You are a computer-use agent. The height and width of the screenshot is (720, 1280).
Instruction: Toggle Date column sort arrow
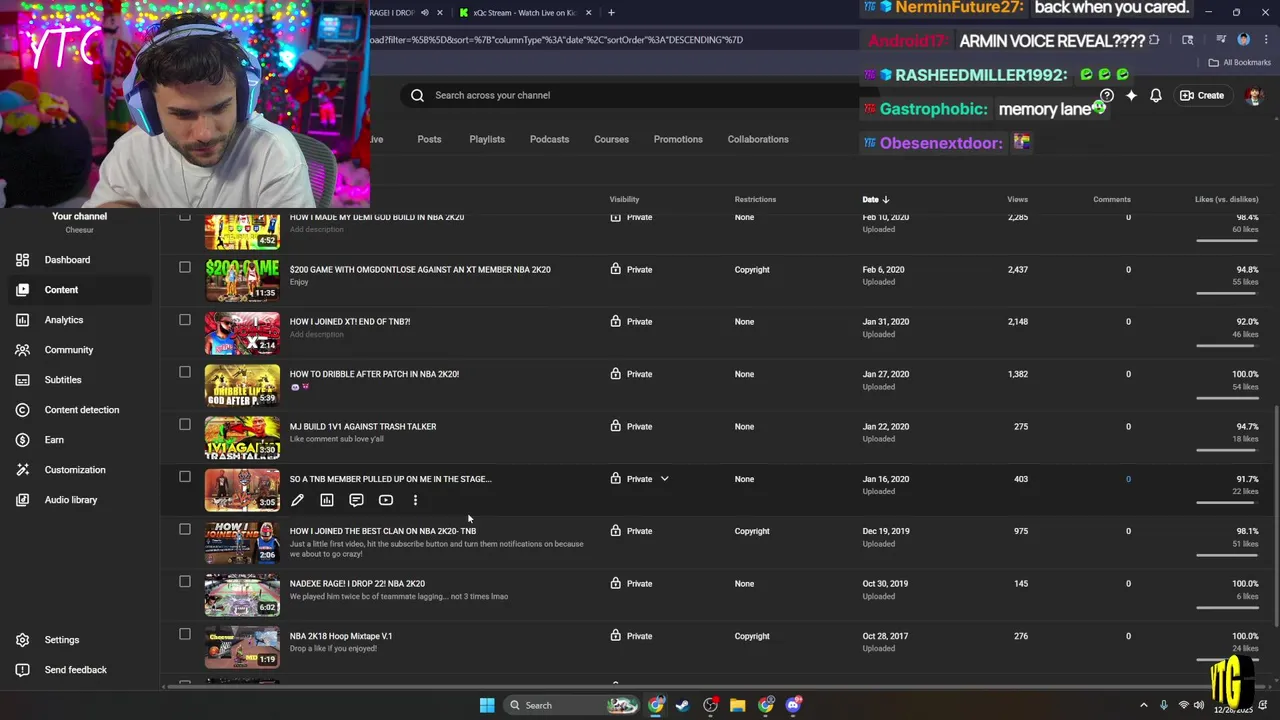tap(886, 199)
